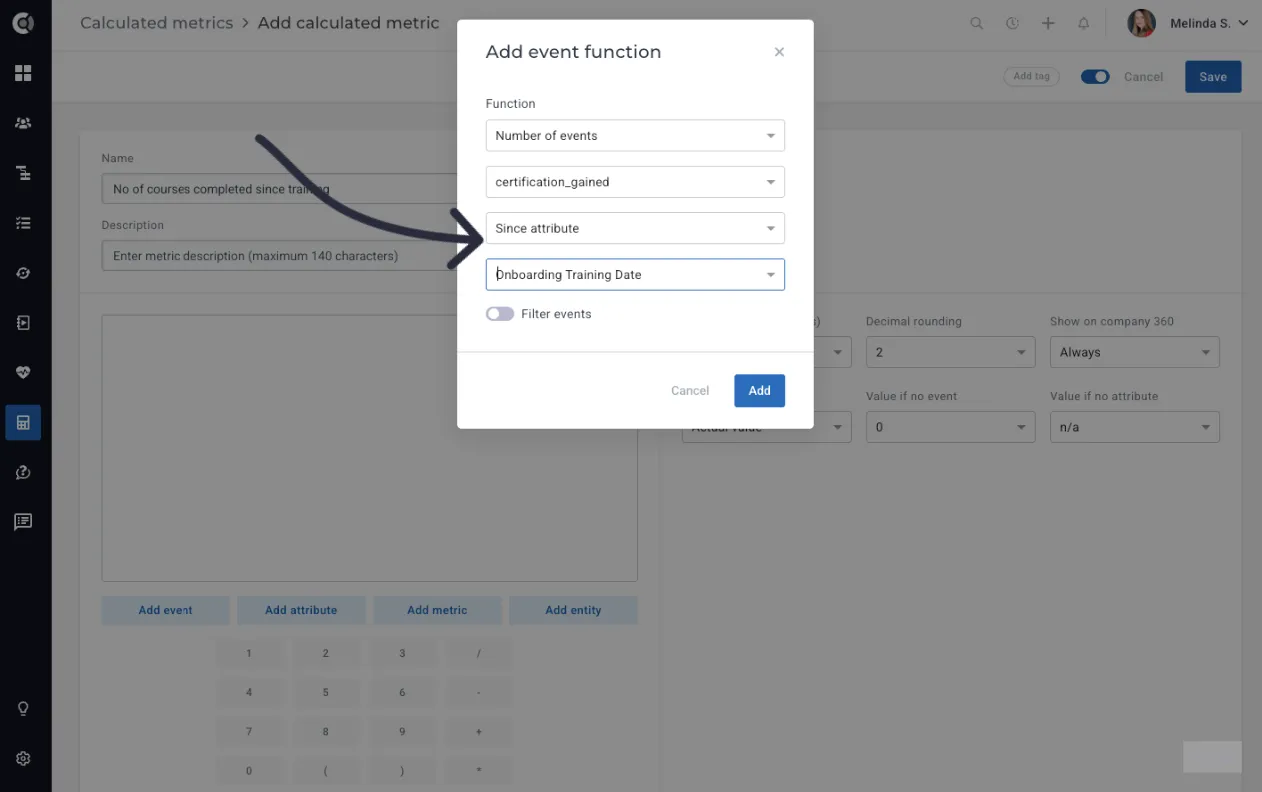1262x792 pixels.
Task: Expand the Value if no event dropdown
Action: (x=951, y=427)
